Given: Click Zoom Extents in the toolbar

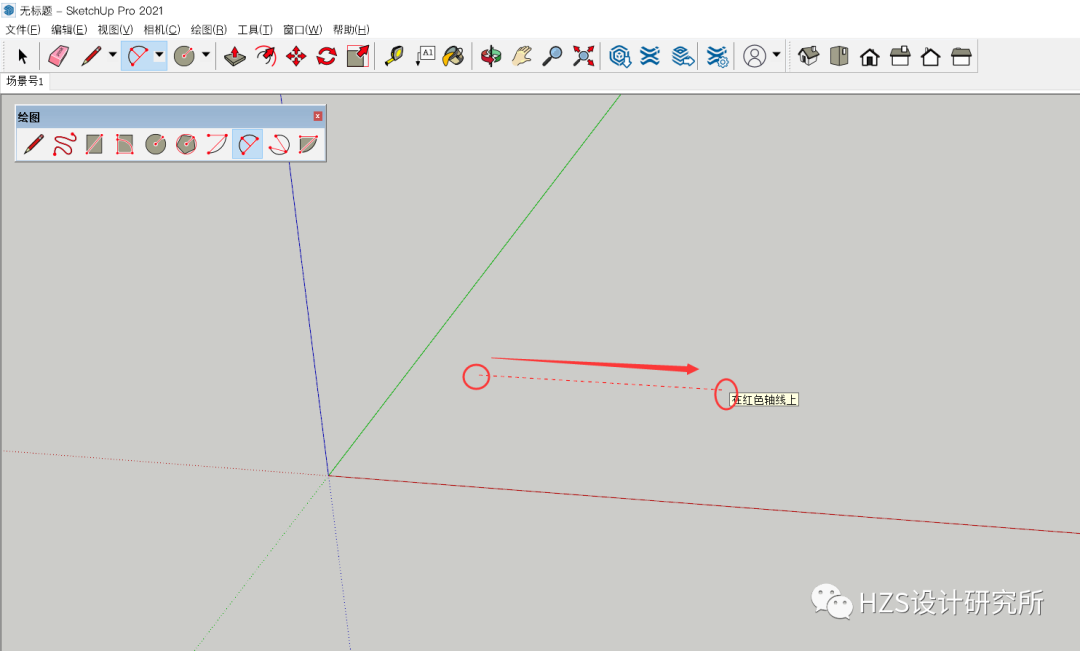Looking at the screenshot, I should pos(583,56).
